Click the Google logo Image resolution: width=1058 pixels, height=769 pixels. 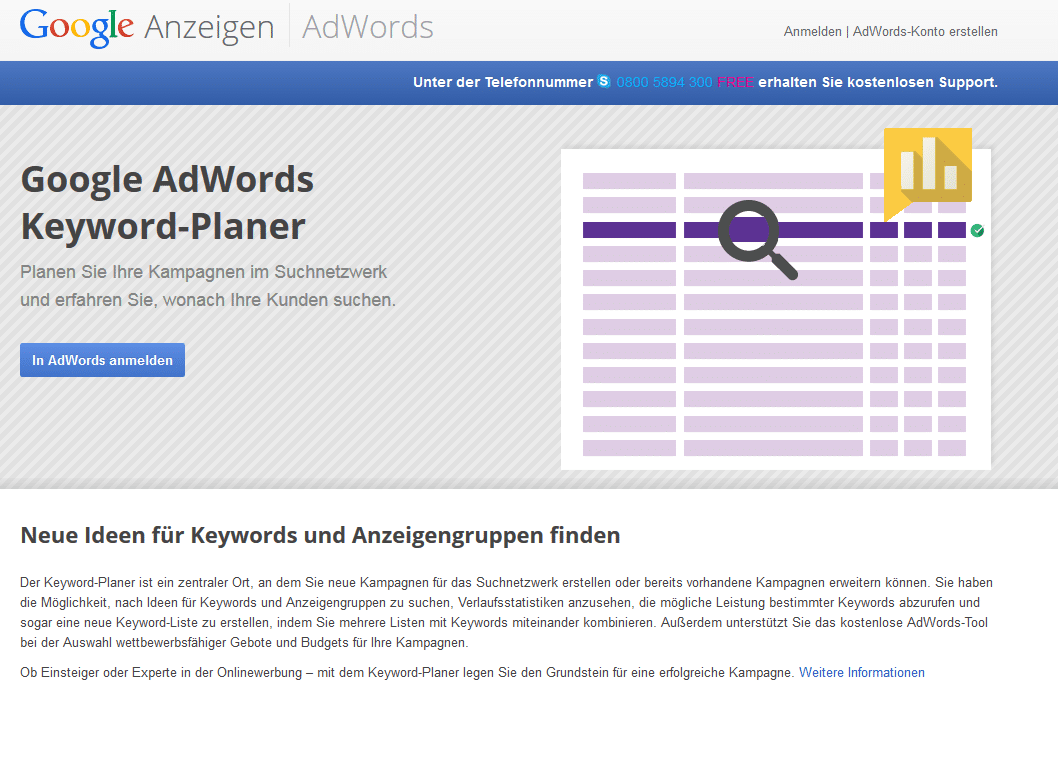point(77,28)
